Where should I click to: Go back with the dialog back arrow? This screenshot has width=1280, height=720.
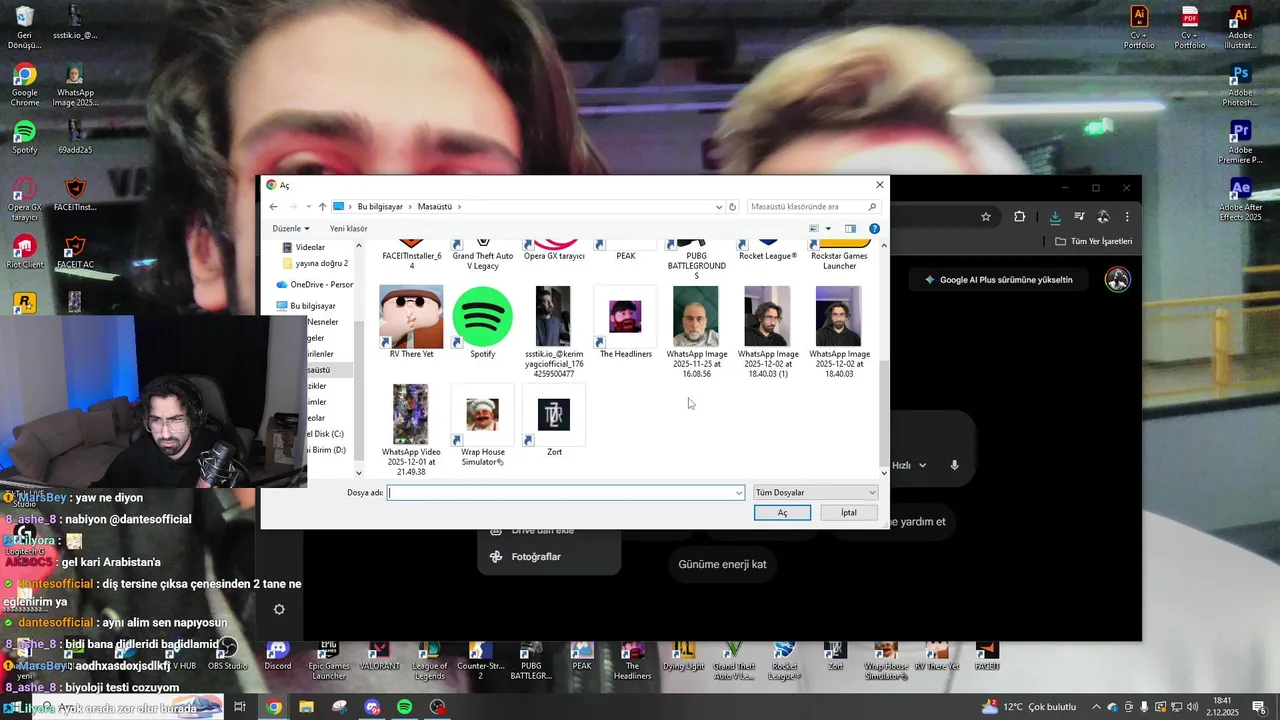[x=273, y=207]
